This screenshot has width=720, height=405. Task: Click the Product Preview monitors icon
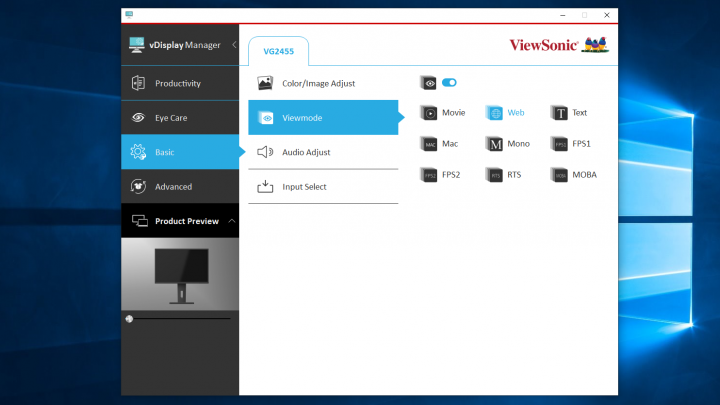(x=140, y=221)
